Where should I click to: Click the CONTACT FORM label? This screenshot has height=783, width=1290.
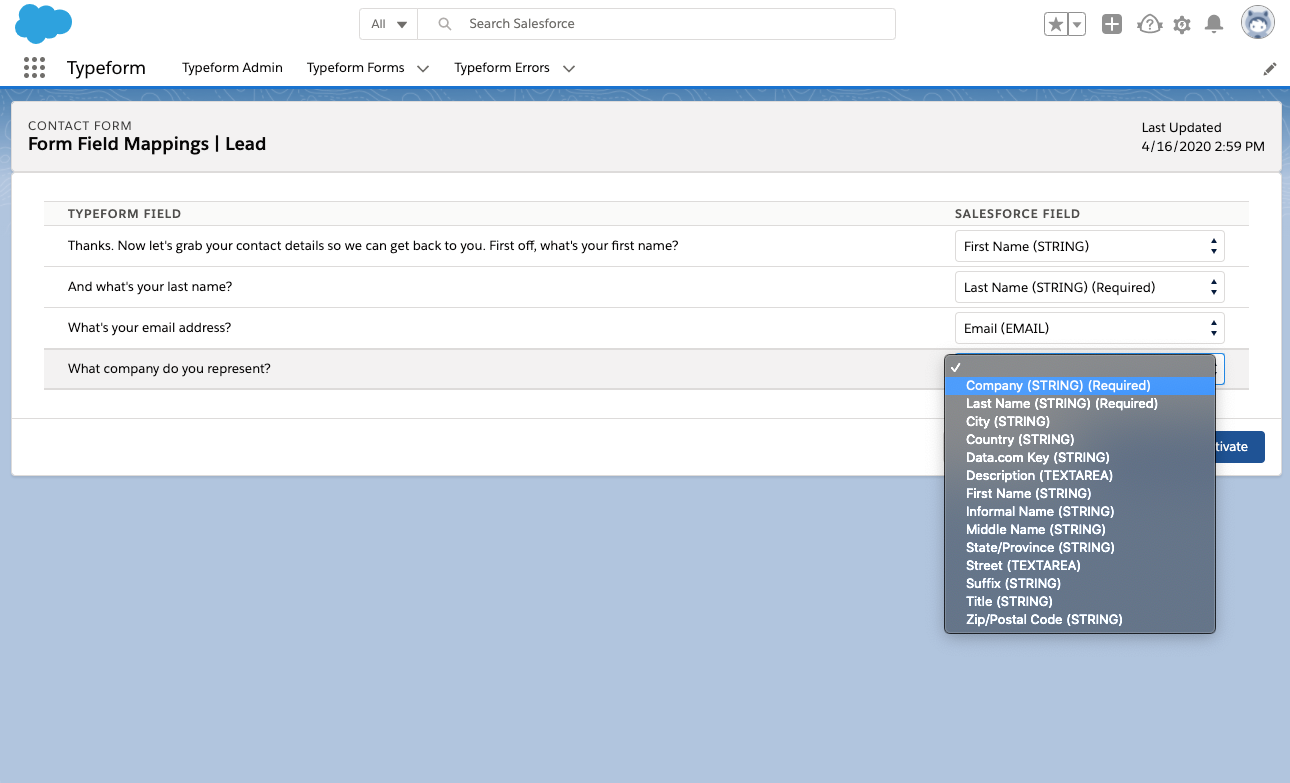(80, 126)
